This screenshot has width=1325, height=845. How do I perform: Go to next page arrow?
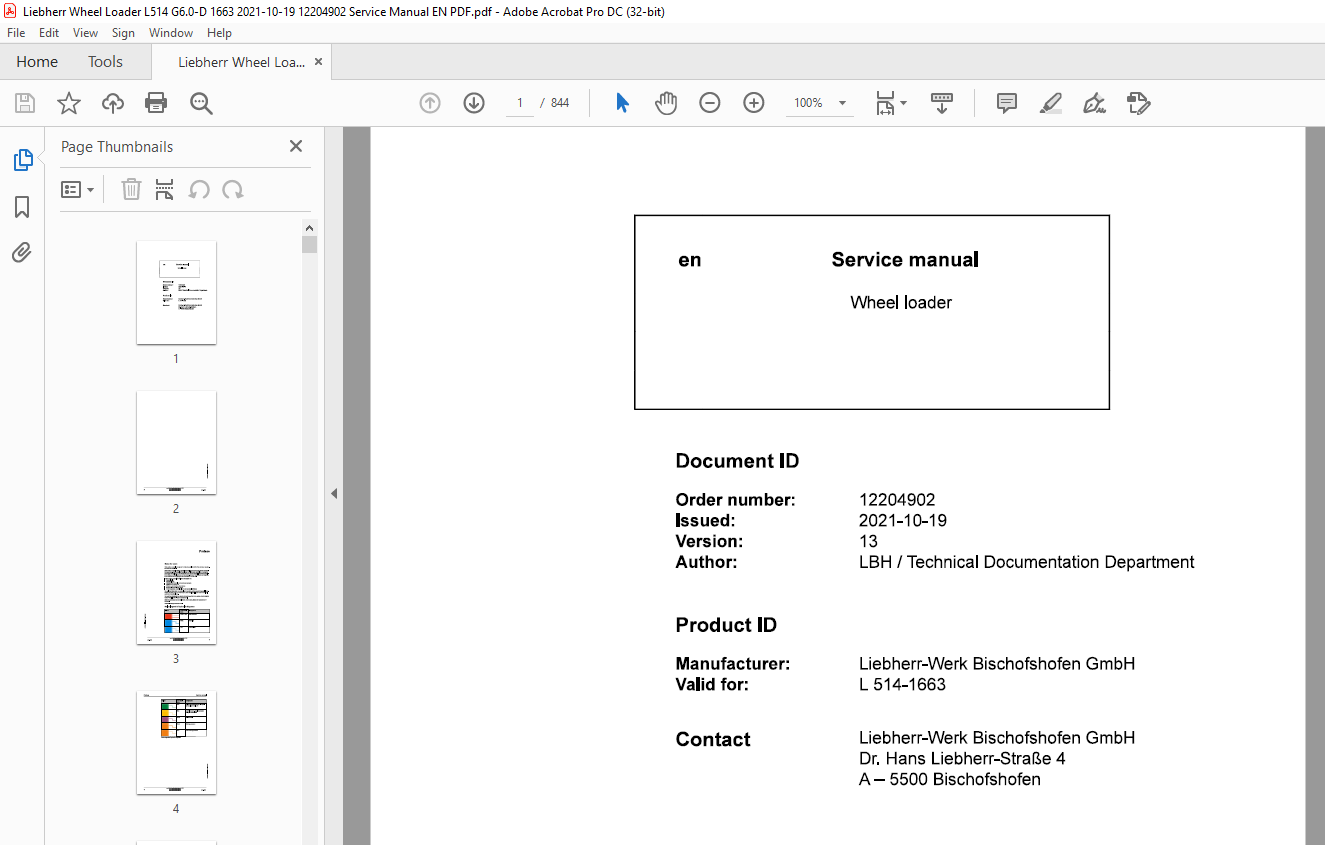[474, 103]
